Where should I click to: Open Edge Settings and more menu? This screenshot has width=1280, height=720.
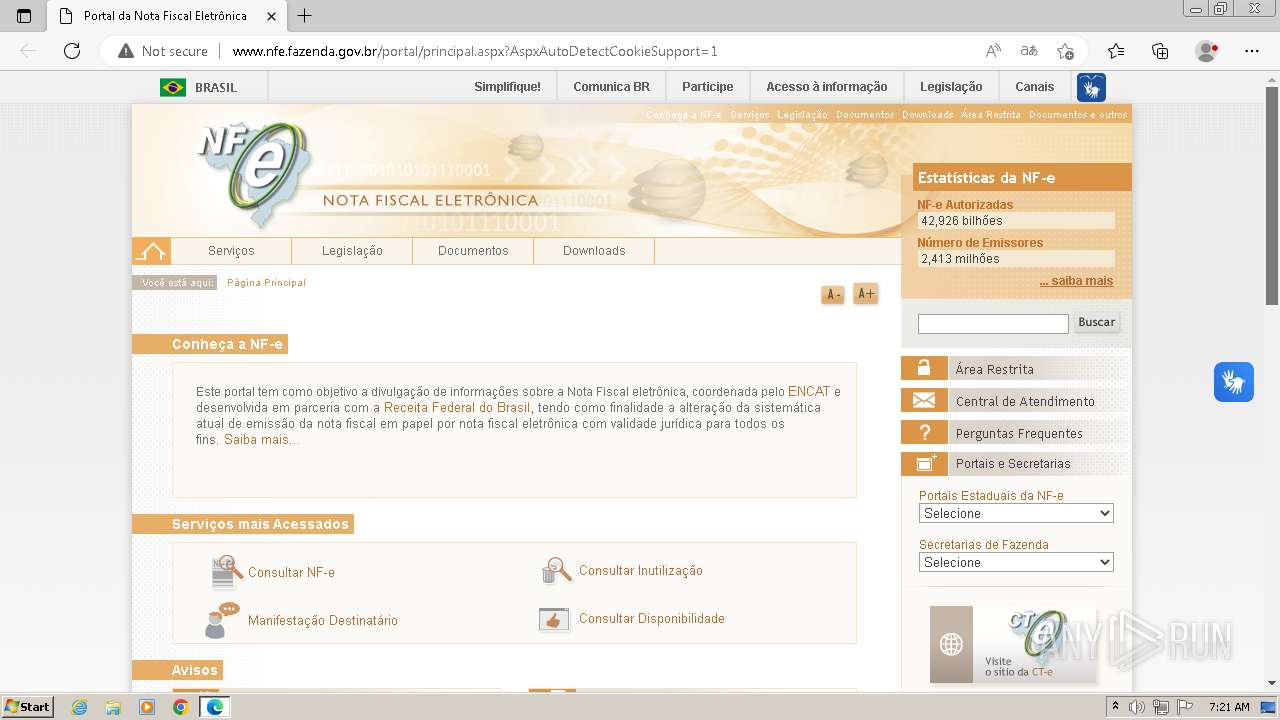(x=1252, y=51)
